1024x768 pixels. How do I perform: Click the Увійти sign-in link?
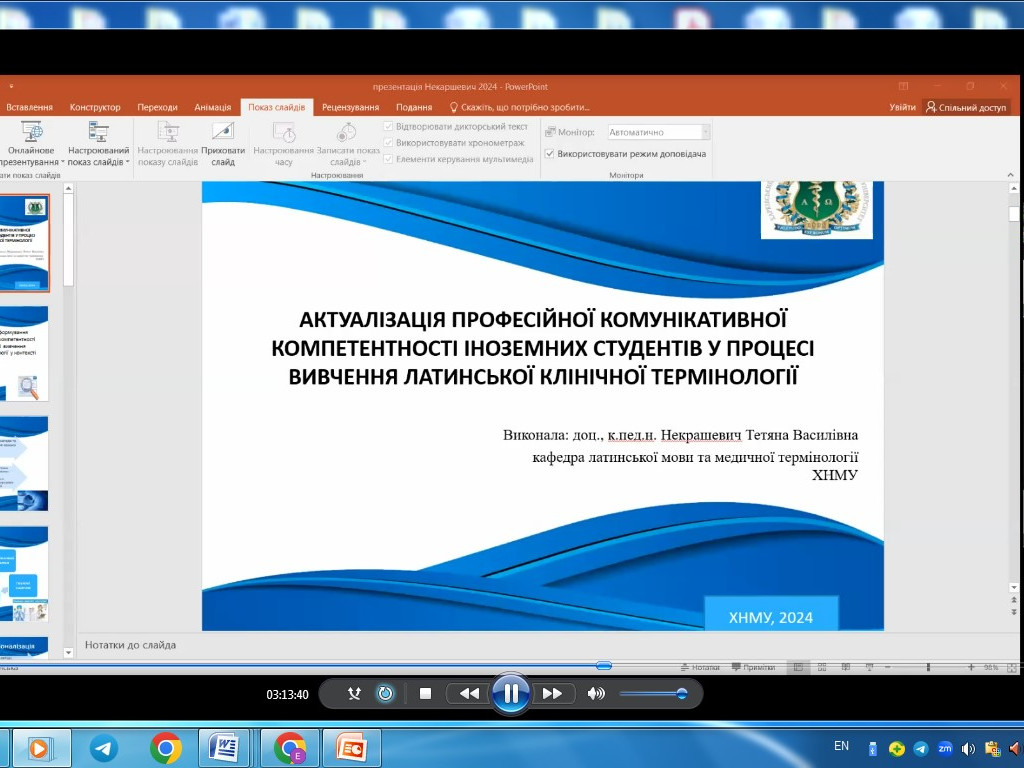tap(902, 107)
